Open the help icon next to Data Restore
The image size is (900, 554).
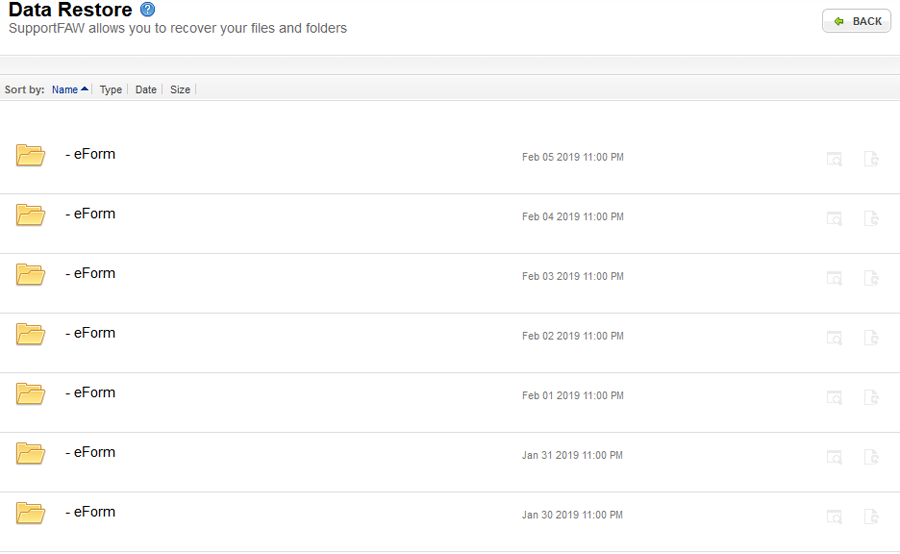coord(148,9)
